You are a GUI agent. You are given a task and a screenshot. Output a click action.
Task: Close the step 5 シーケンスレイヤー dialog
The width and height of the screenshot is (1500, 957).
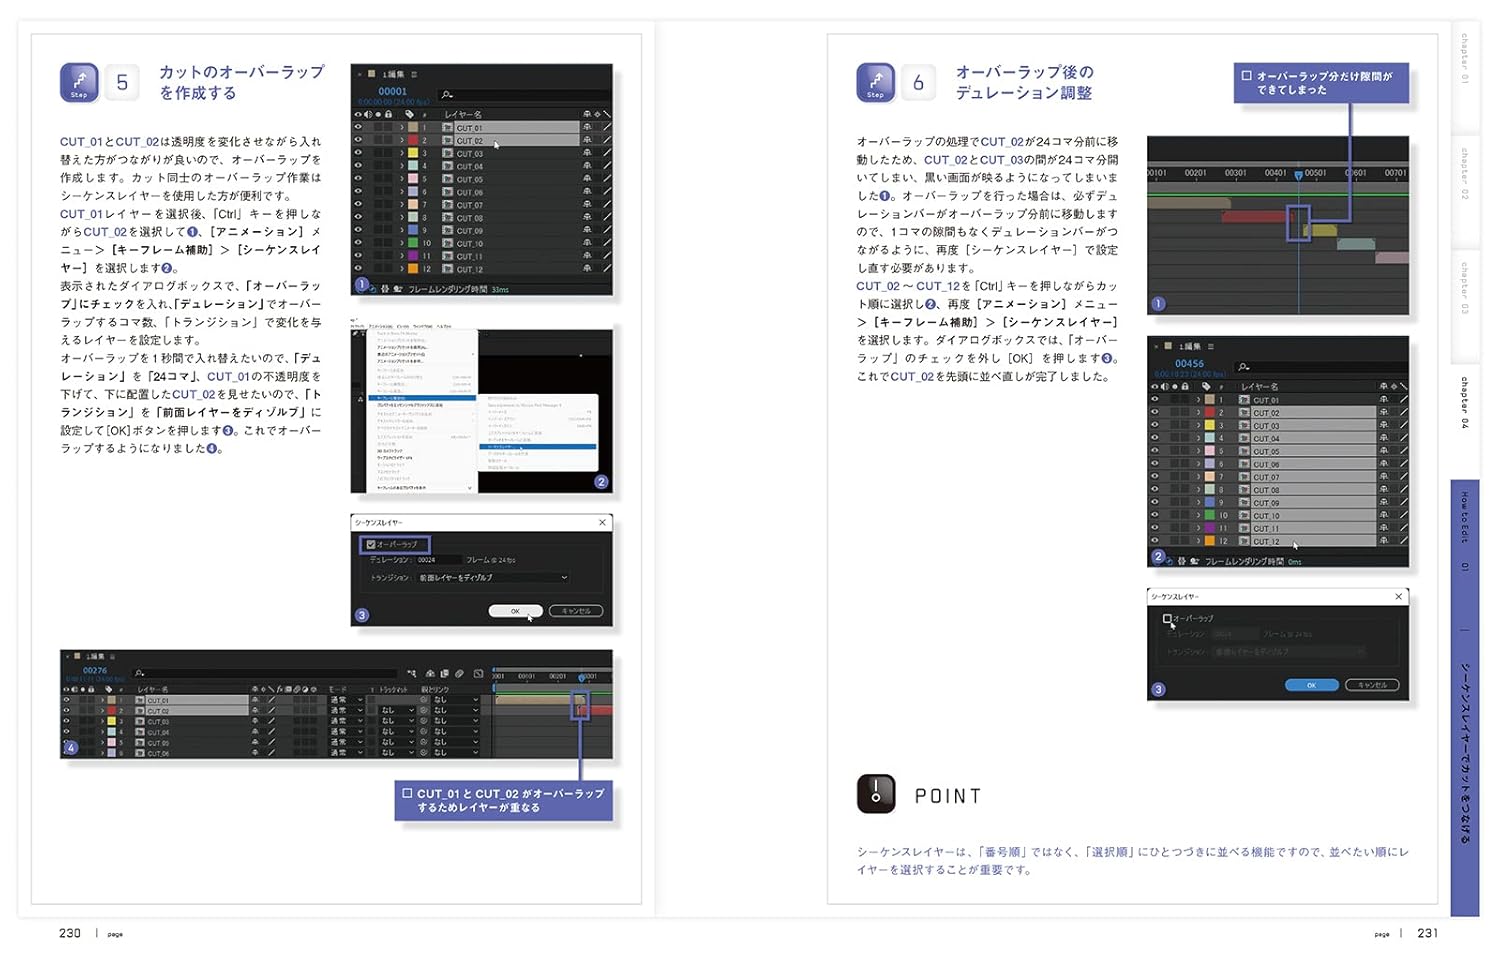click(602, 523)
